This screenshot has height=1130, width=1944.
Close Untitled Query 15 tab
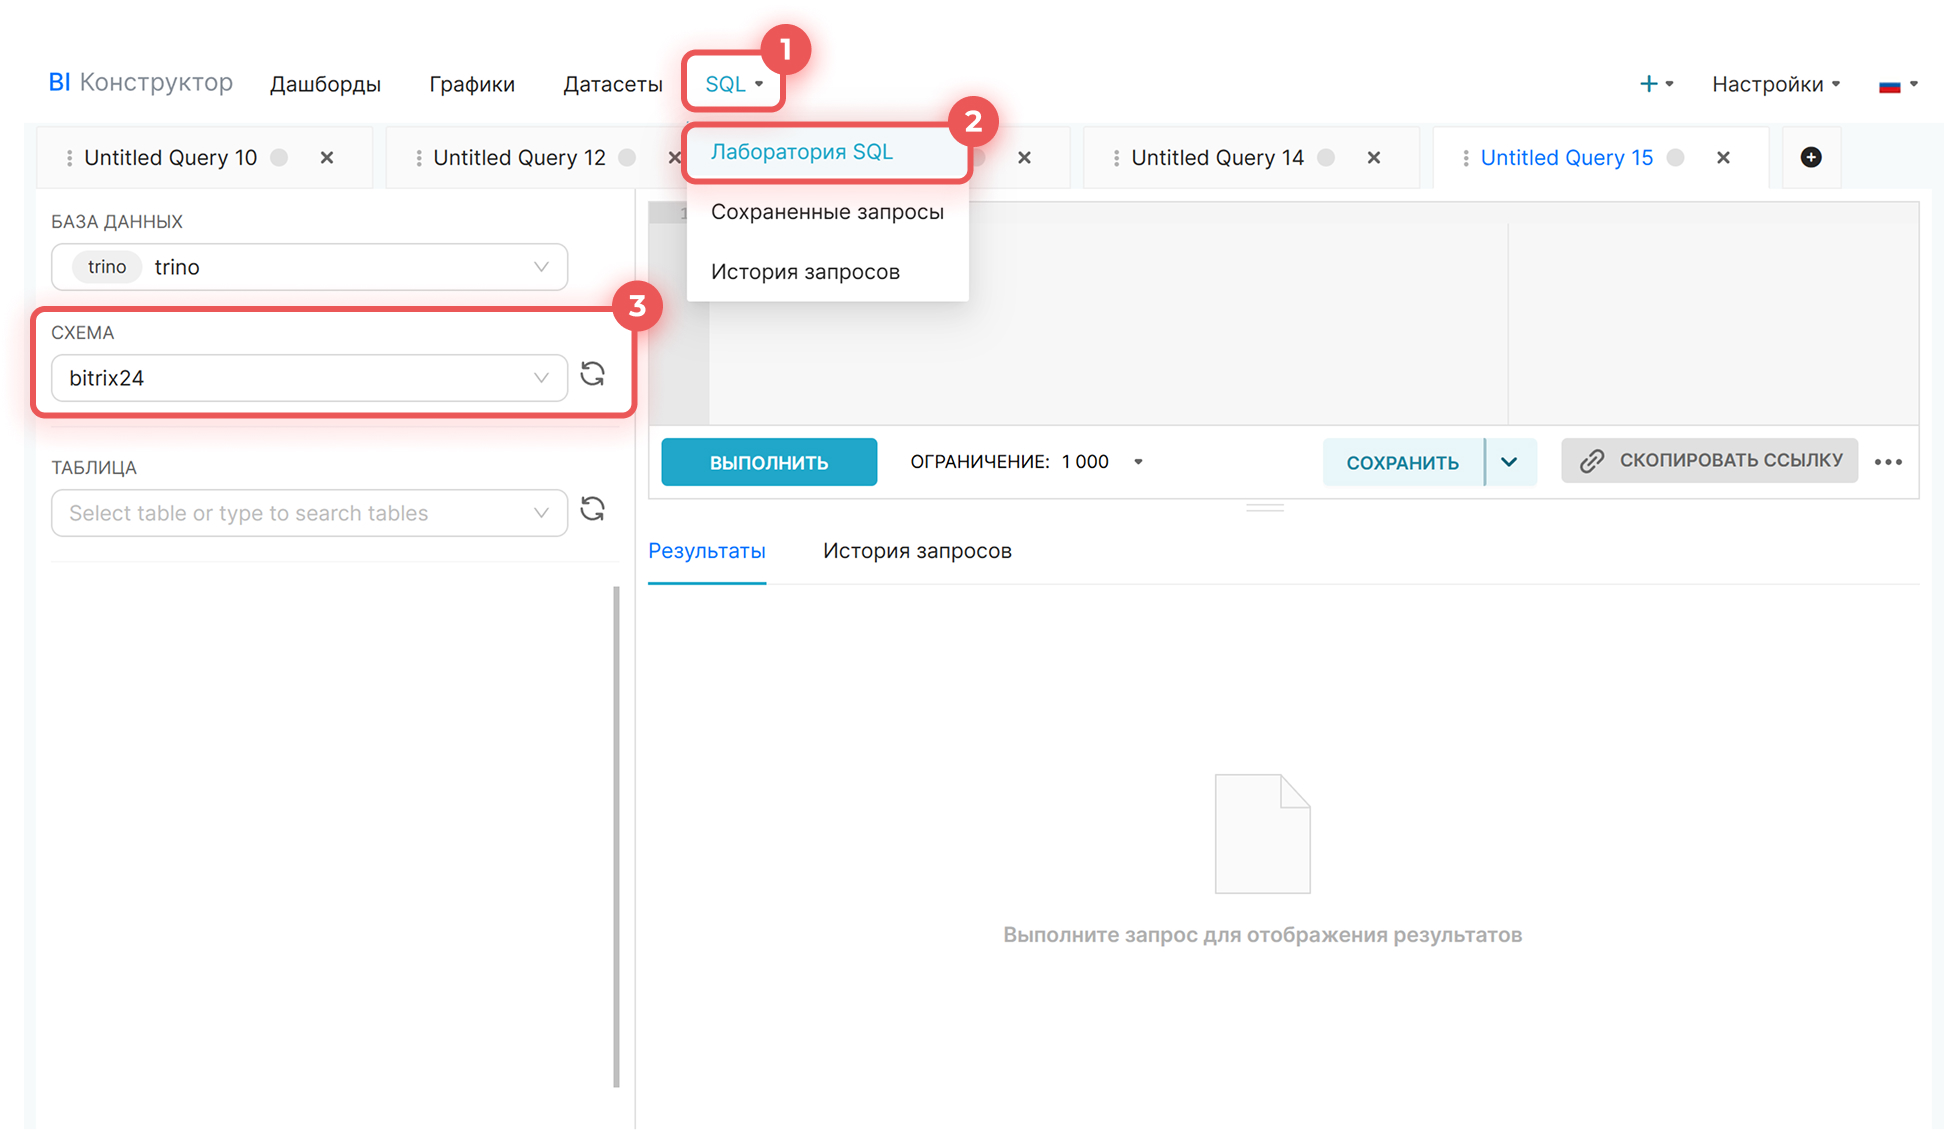pos(1723,158)
